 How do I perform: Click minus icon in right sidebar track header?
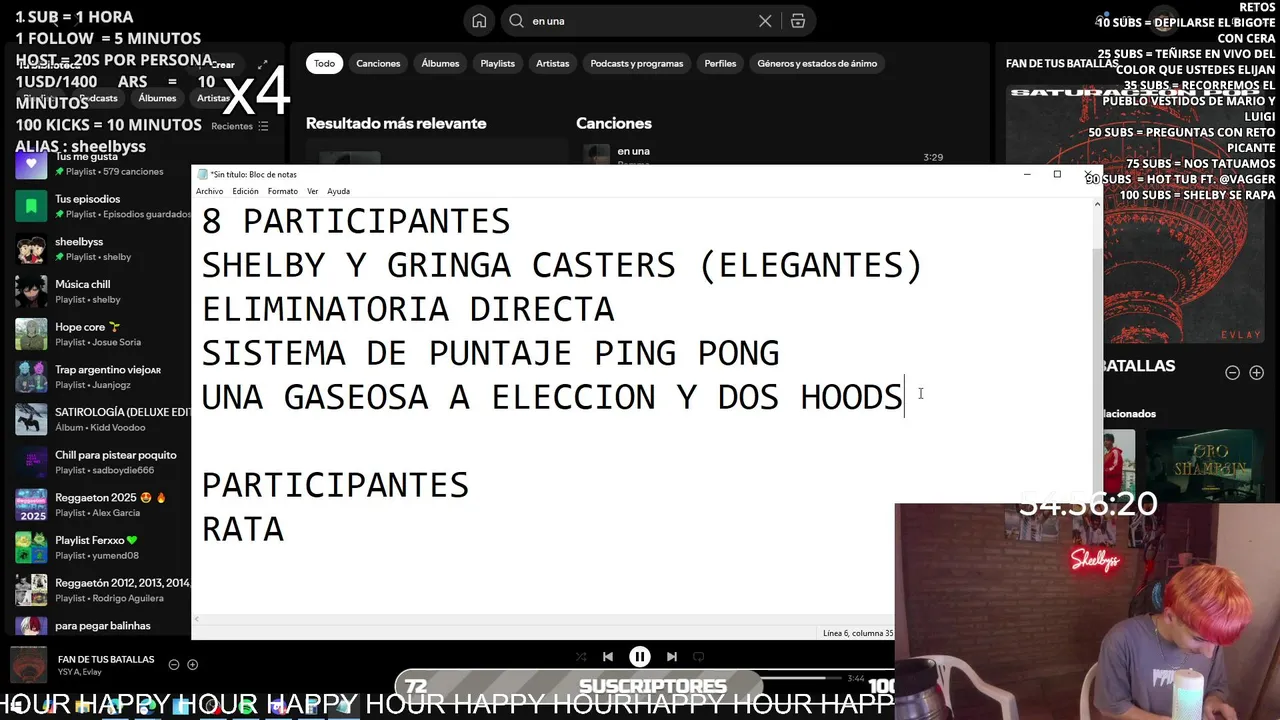pos(1232,373)
